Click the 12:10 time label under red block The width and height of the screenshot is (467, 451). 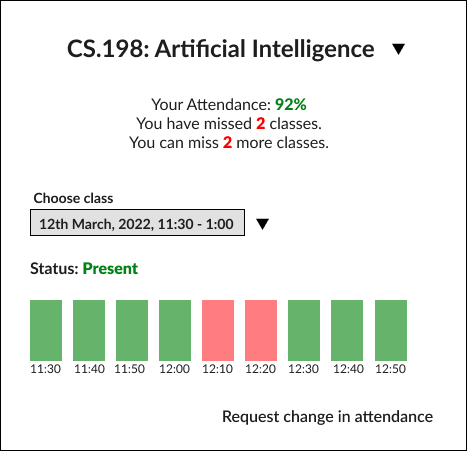click(218, 369)
